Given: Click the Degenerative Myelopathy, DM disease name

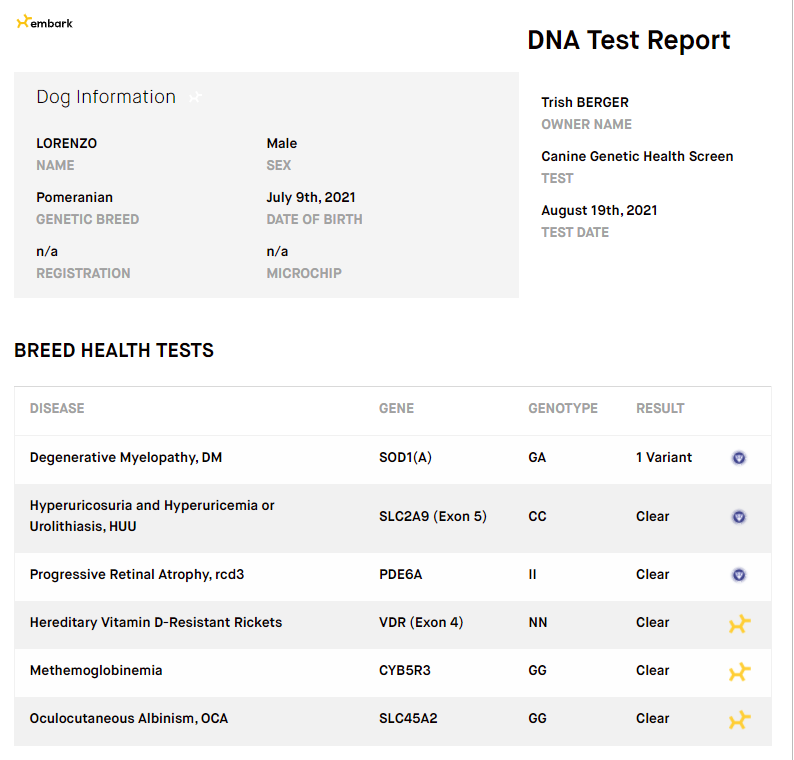Looking at the screenshot, I should (126, 458).
